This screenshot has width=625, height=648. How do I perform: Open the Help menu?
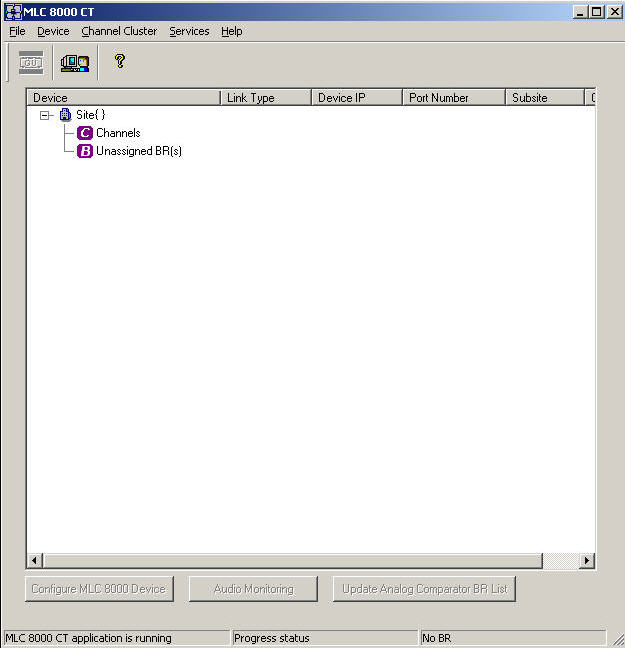[232, 31]
